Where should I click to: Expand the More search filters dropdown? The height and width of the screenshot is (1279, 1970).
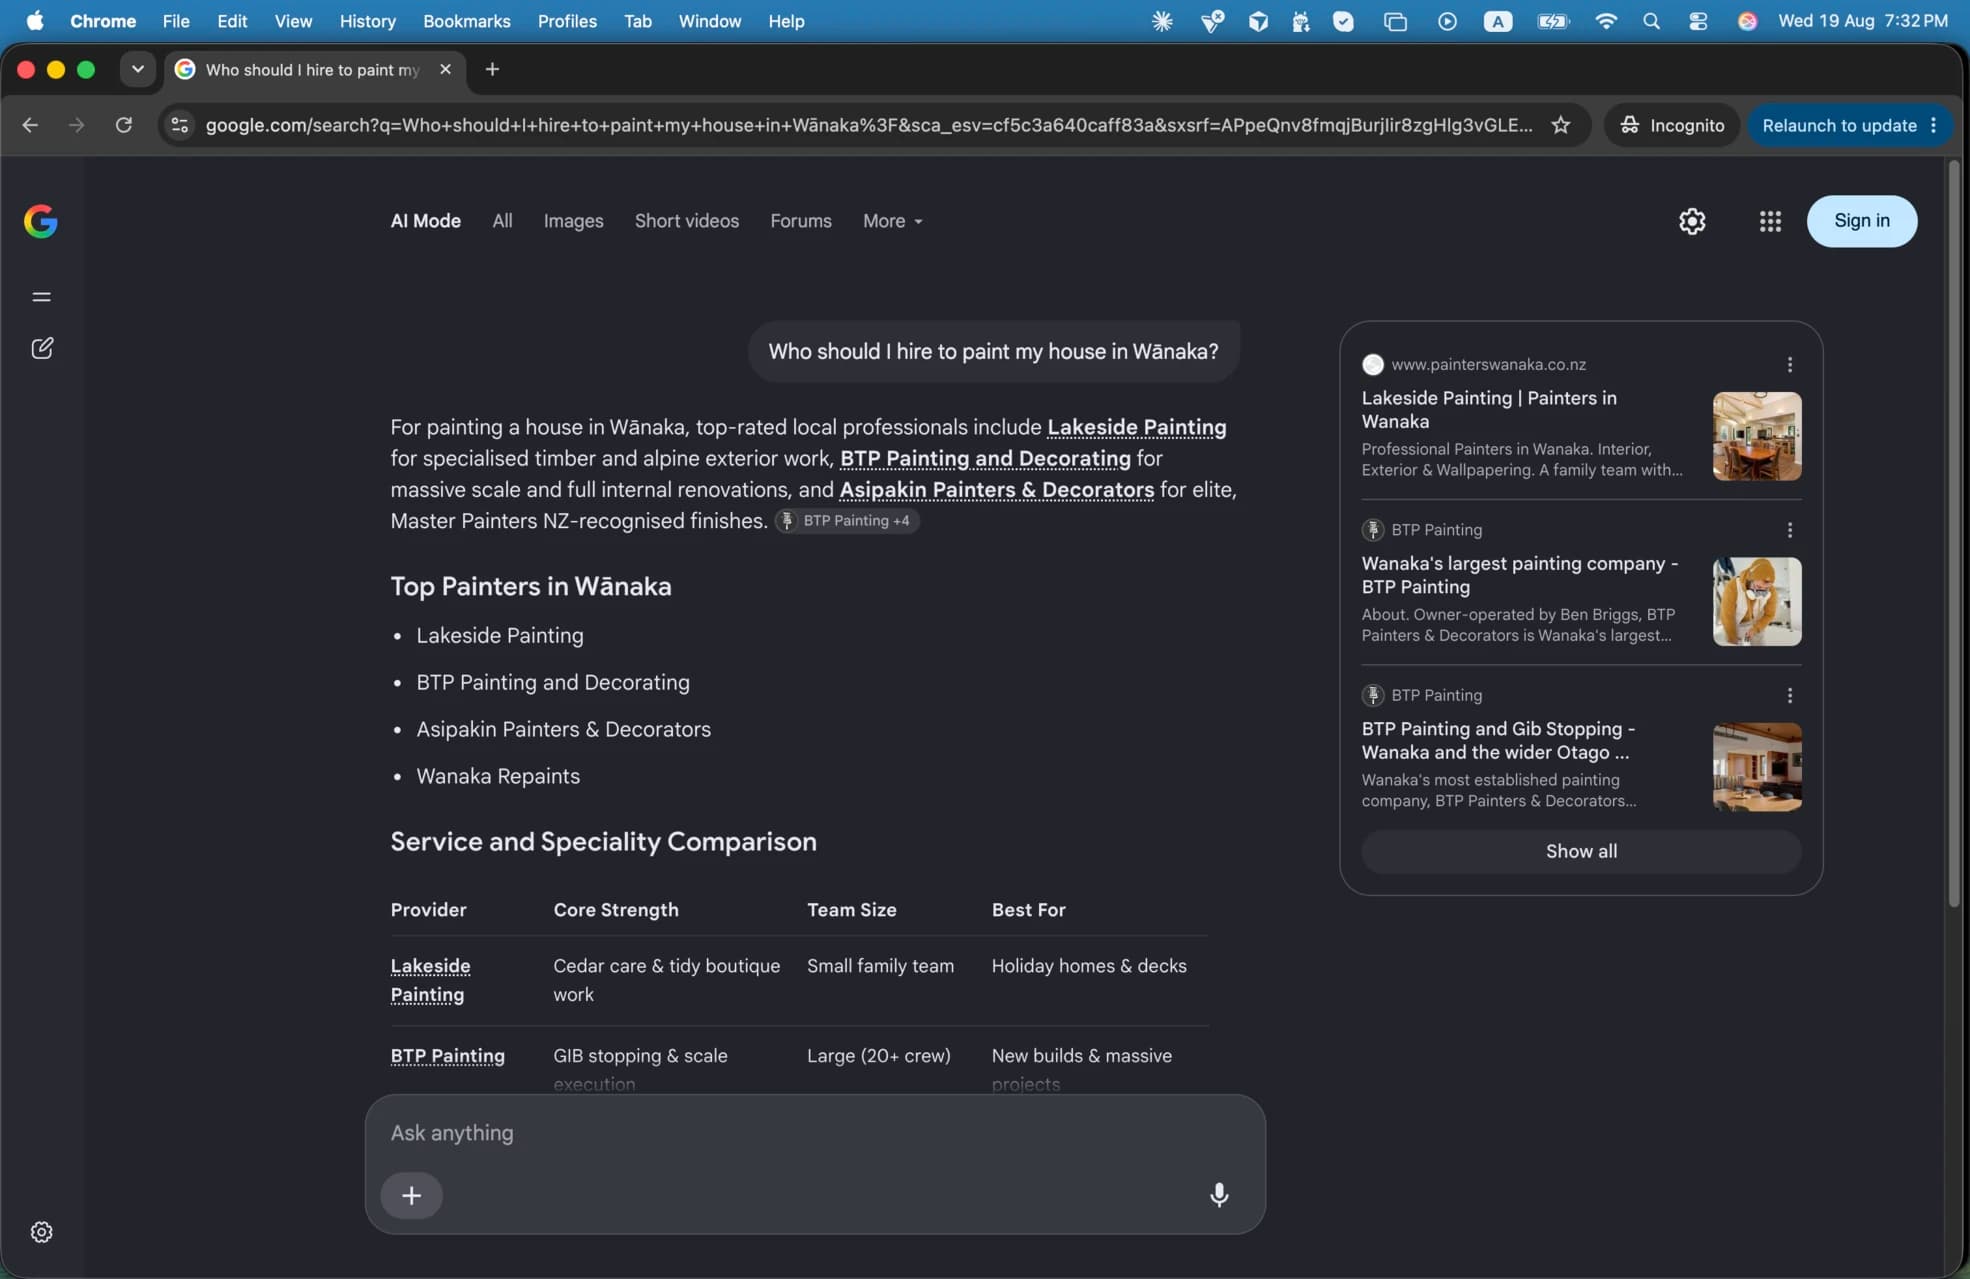[x=893, y=221]
